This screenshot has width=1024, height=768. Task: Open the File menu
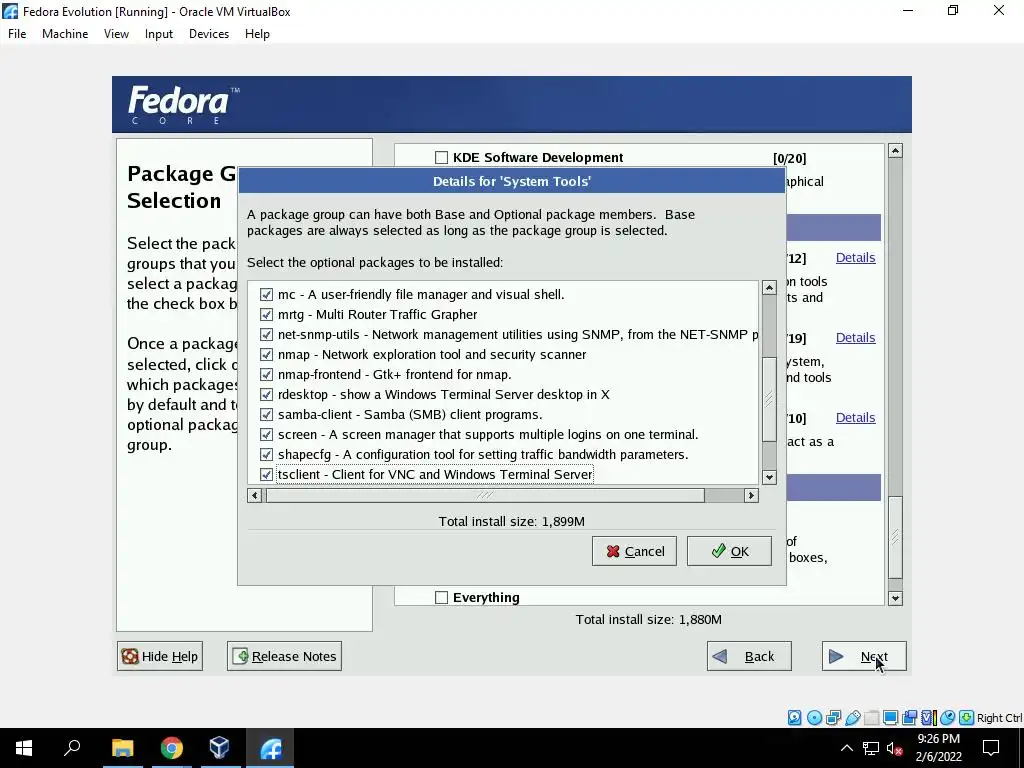pos(17,34)
